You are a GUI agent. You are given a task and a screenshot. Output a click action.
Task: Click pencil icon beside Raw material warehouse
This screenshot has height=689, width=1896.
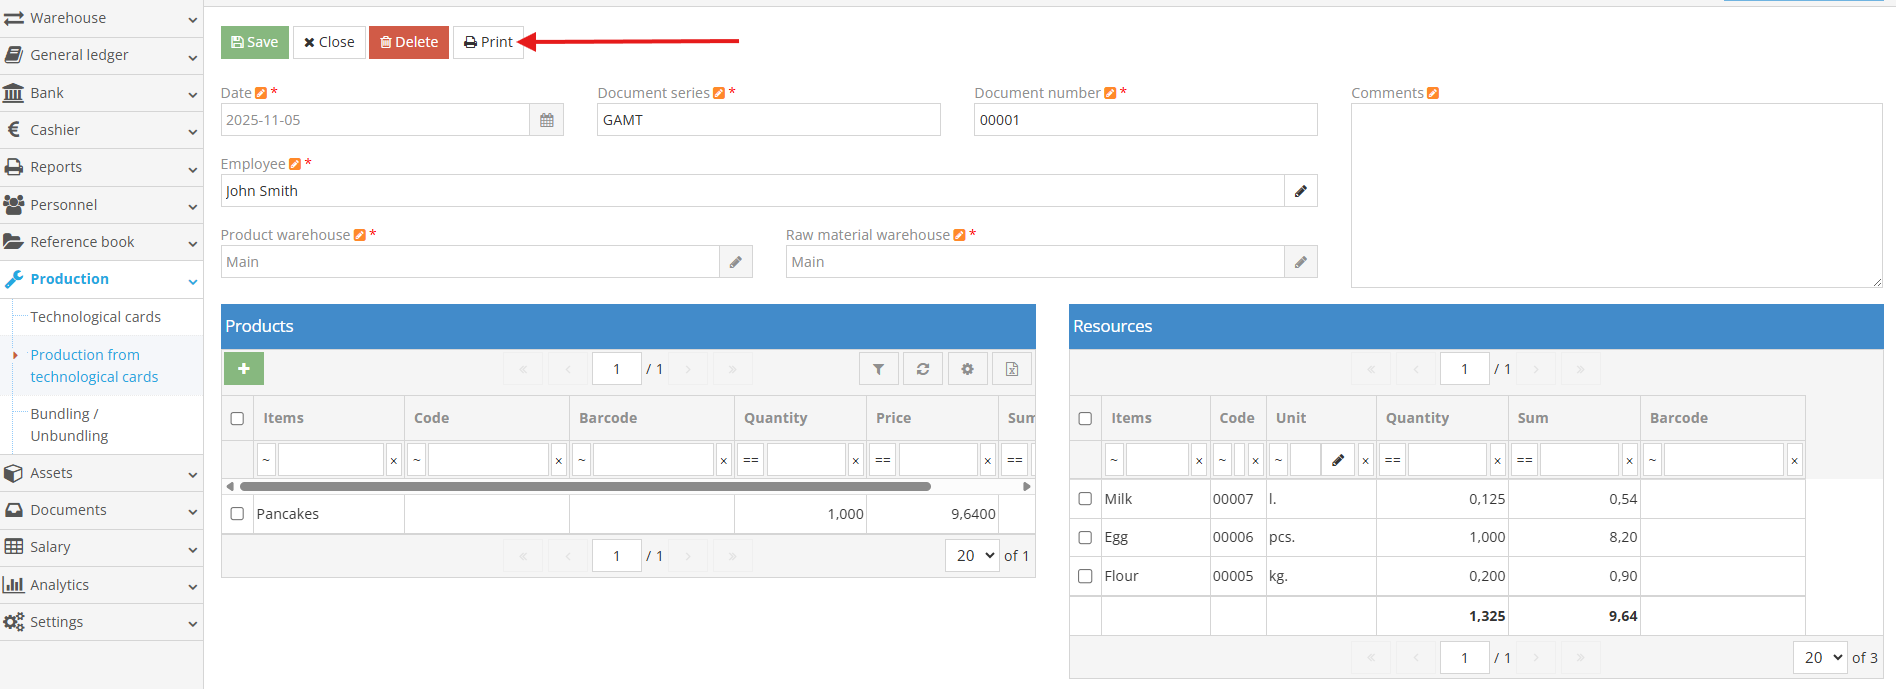pos(1300,262)
